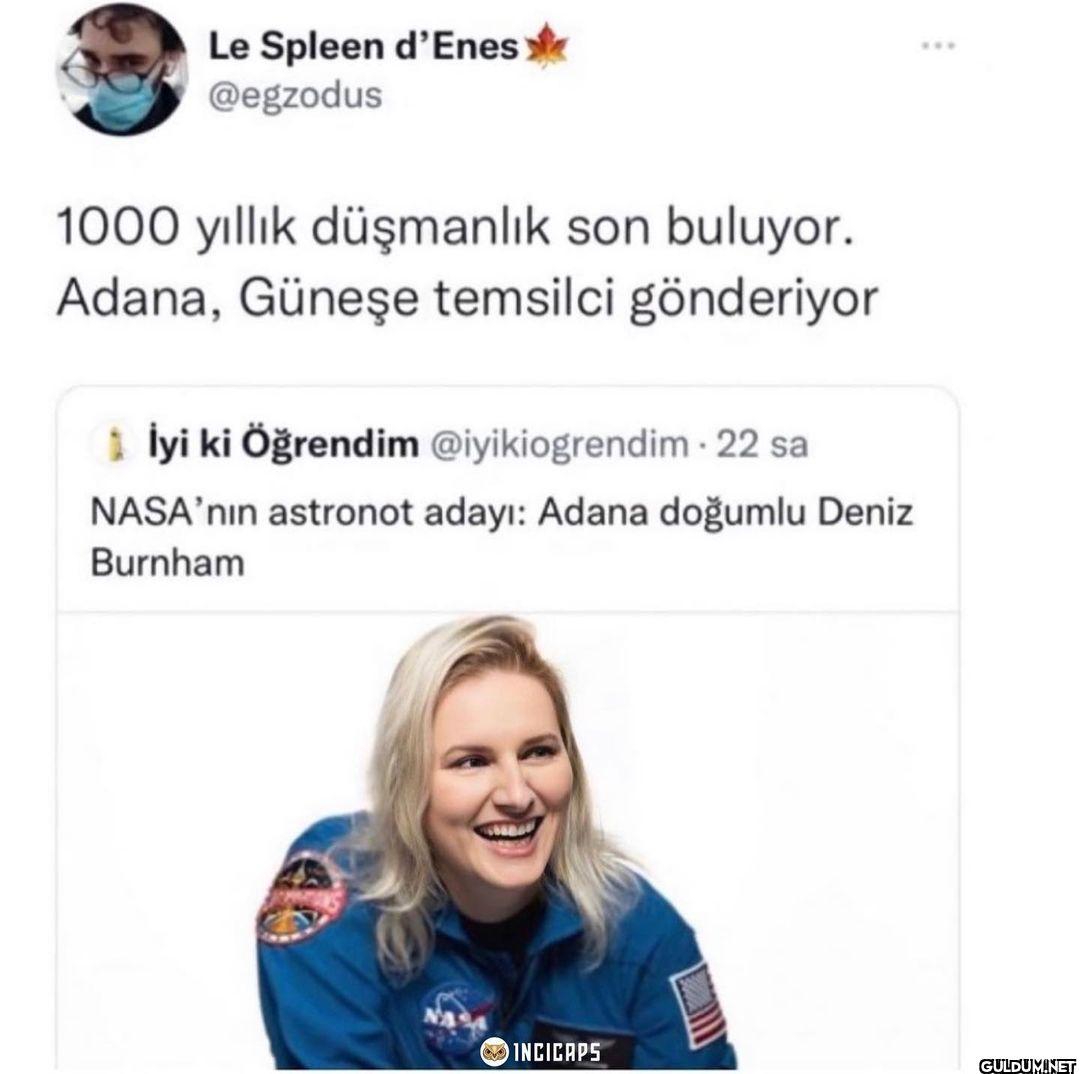1080x1074 pixels.
Task: Click the 1000 yıllık düşmanlık line
Action: pyautogui.click(x=455, y=227)
